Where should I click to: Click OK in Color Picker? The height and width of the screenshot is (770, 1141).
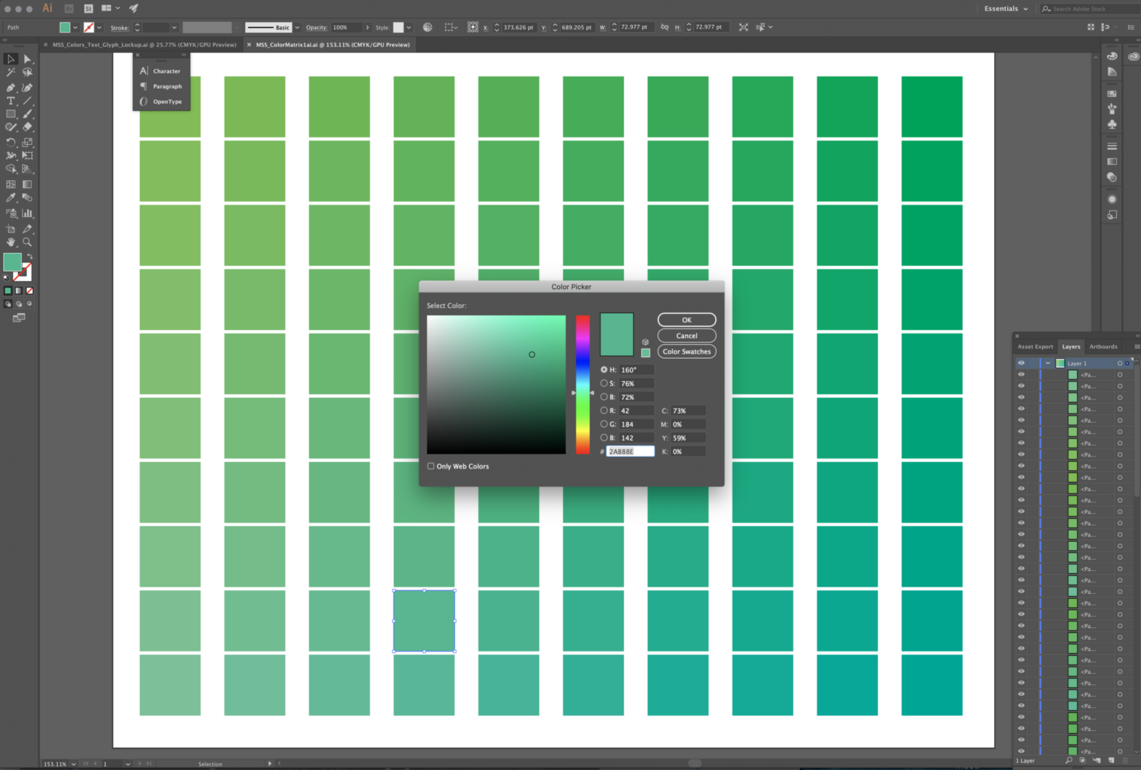pyautogui.click(x=686, y=319)
